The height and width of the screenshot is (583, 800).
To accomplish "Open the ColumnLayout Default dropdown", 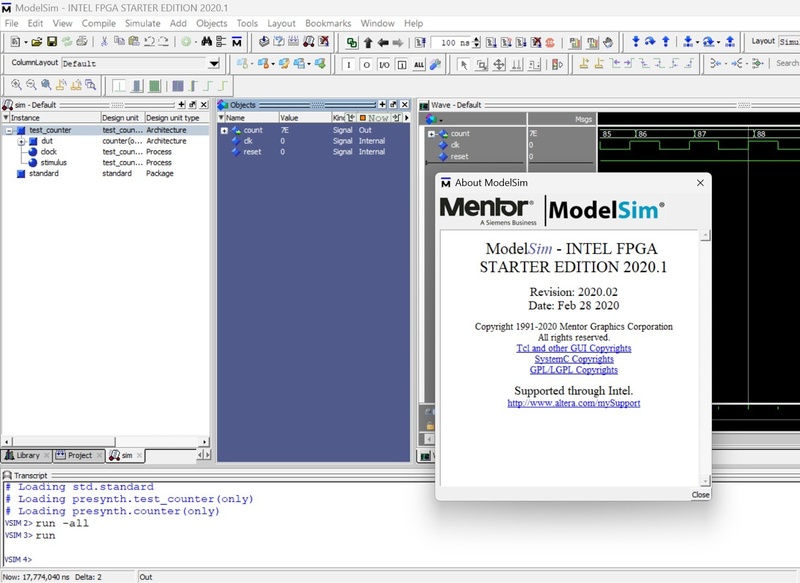I will 214,64.
